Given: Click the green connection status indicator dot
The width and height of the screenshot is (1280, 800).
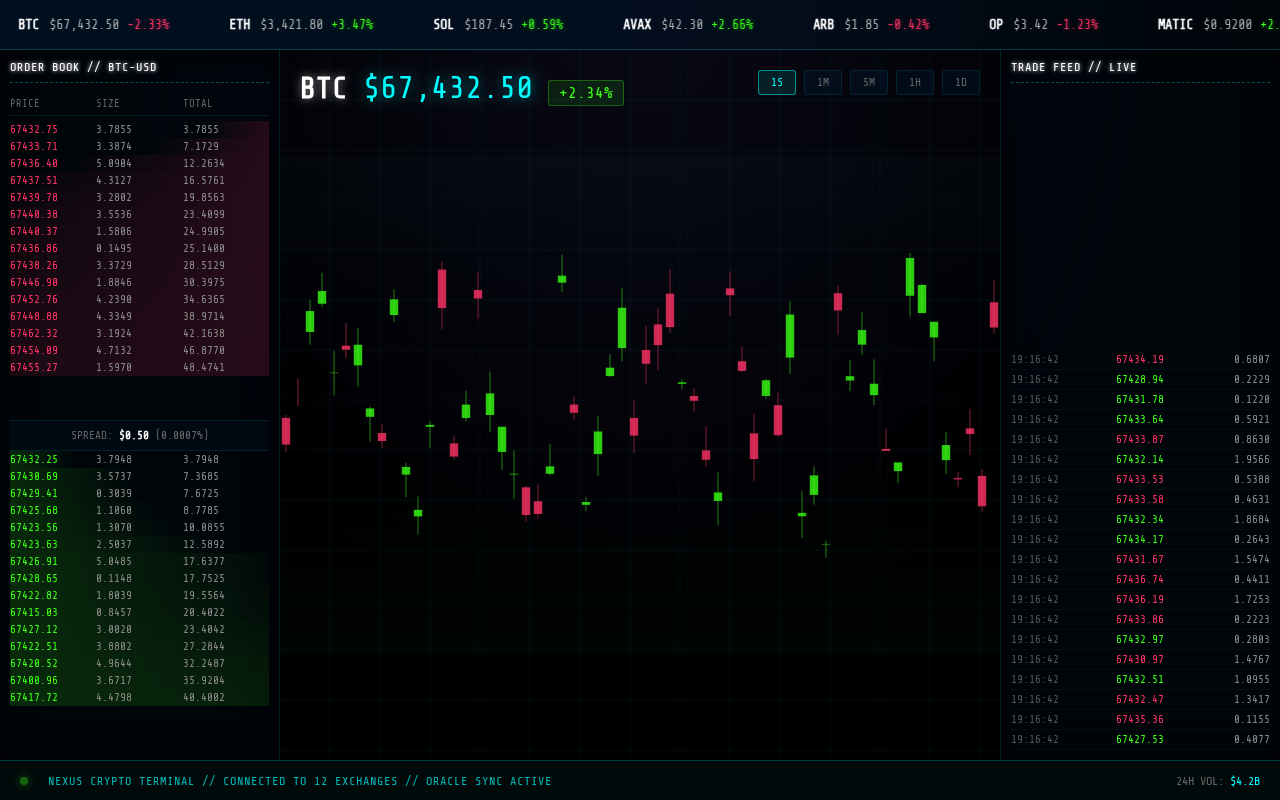Looking at the screenshot, I should (x=23, y=780).
